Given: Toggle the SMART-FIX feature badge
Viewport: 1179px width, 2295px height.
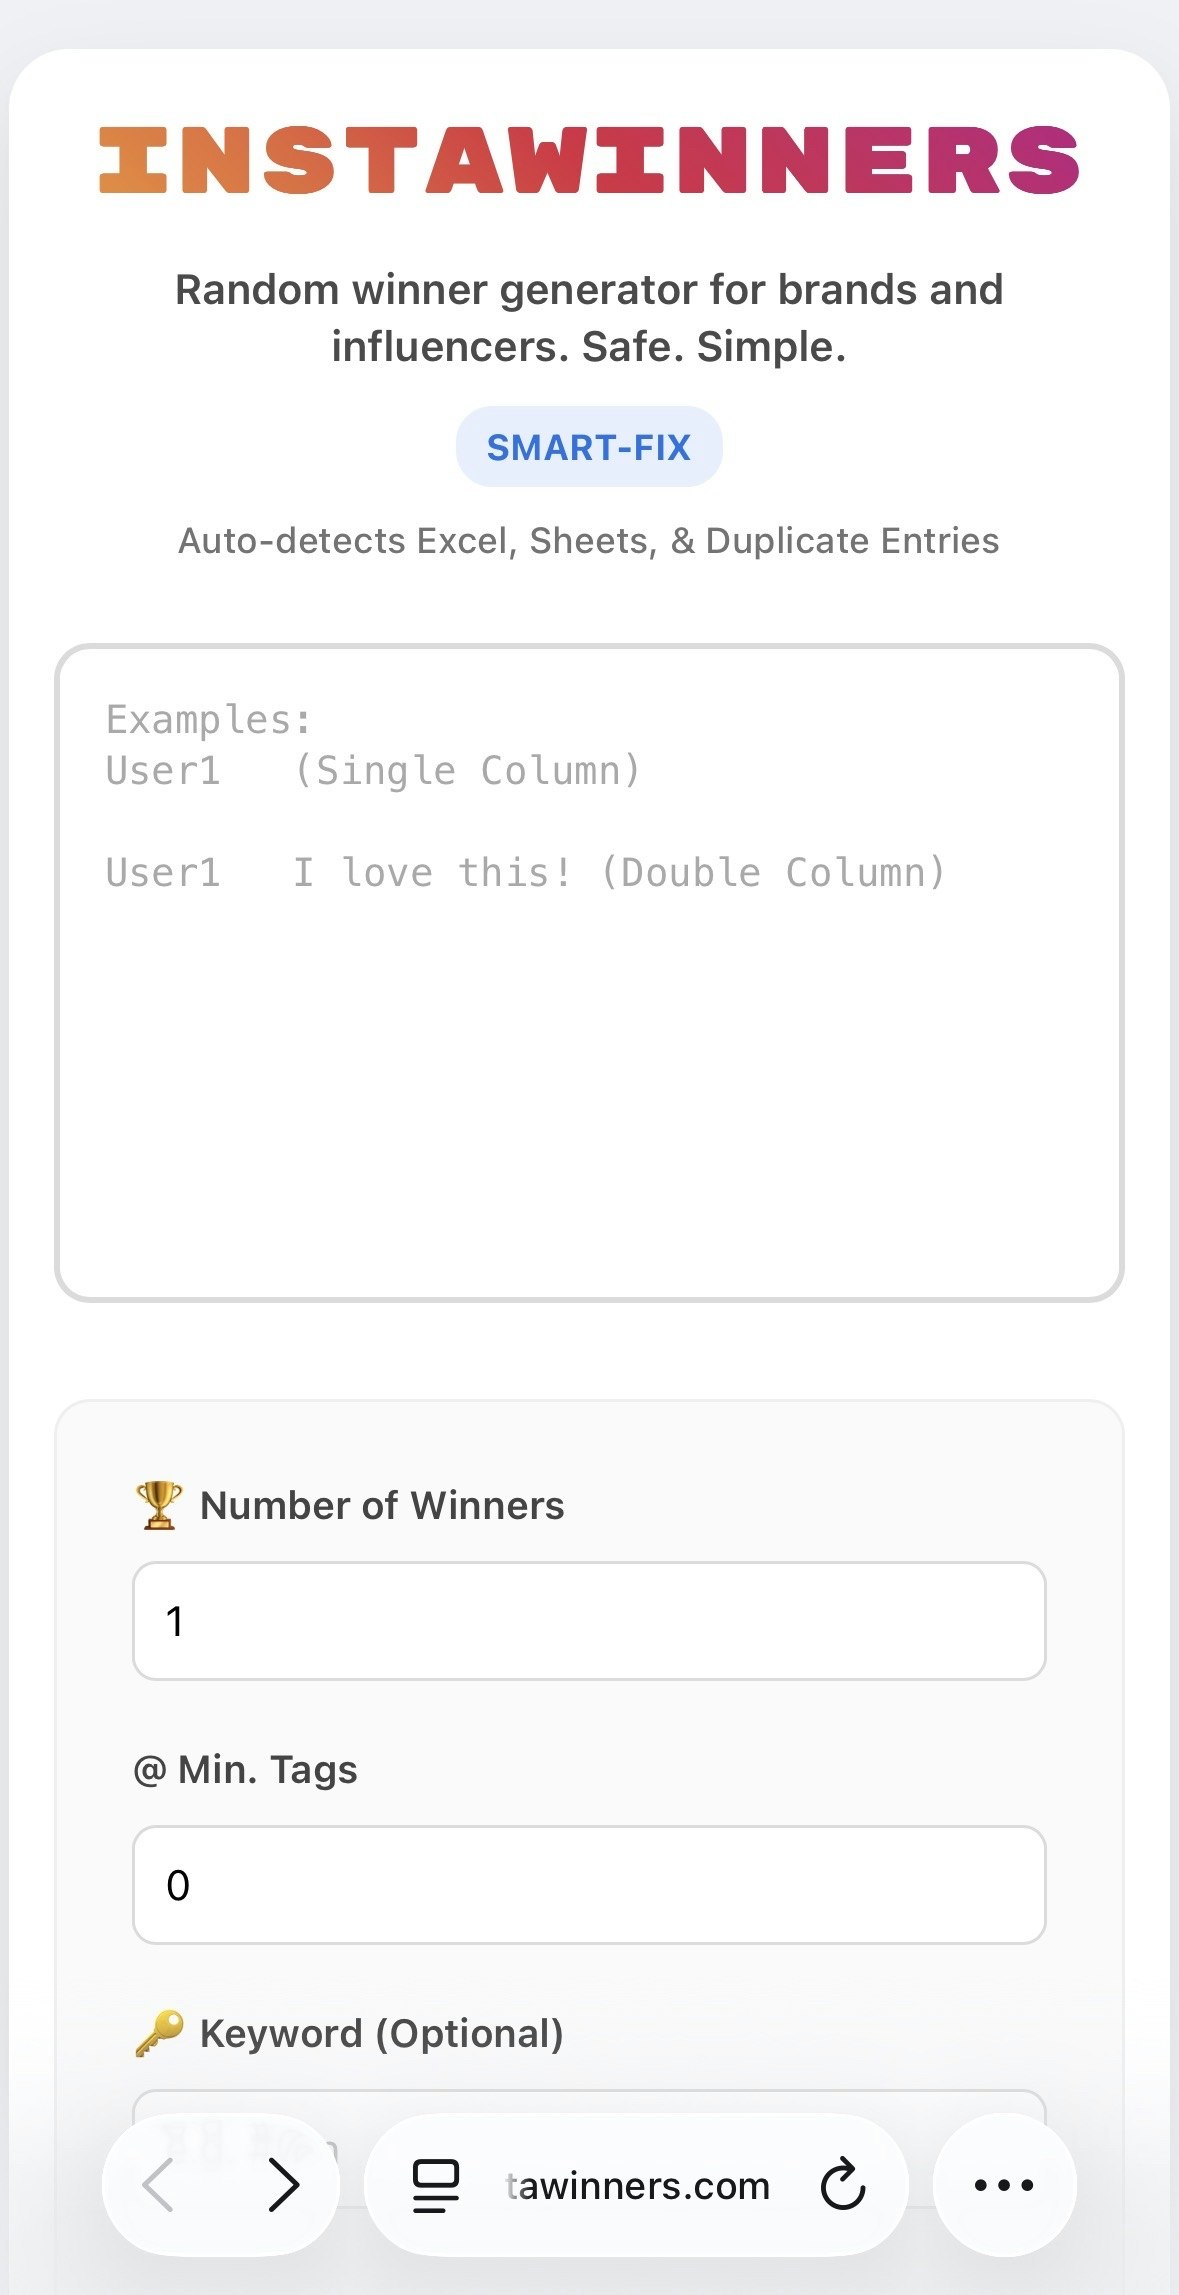Looking at the screenshot, I should pyautogui.click(x=588, y=446).
